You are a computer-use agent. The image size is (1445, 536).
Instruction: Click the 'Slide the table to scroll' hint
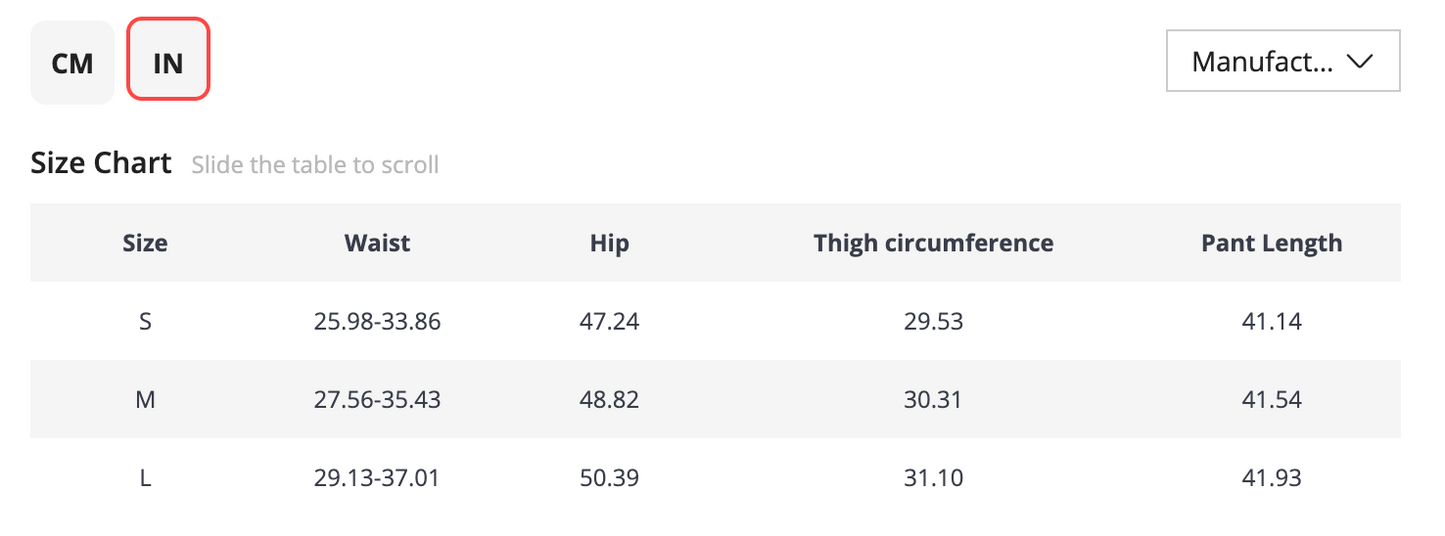coord(315,164)
